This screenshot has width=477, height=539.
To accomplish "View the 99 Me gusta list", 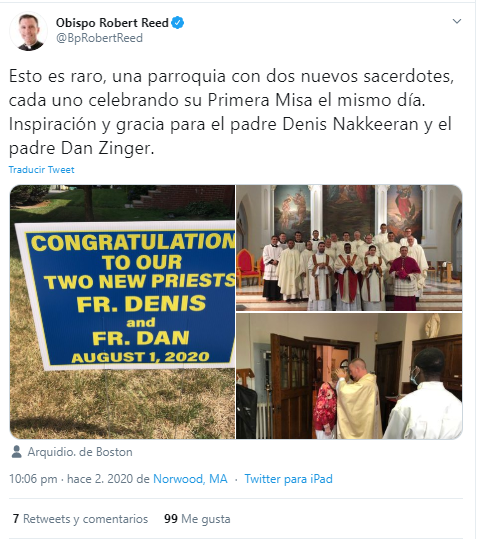I will pyautogui.click(x=197, y=519).
